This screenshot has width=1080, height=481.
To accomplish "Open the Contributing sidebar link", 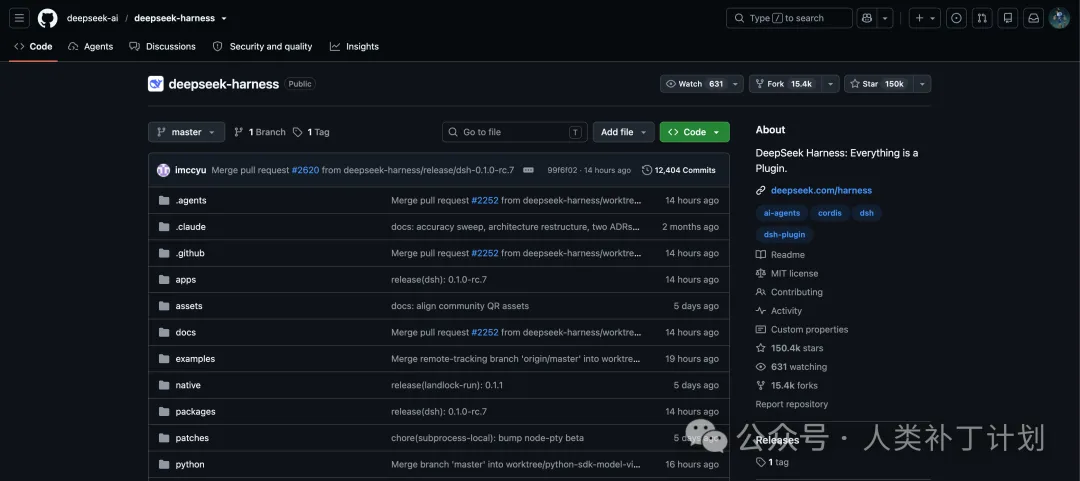I will [x=789, y=292].
